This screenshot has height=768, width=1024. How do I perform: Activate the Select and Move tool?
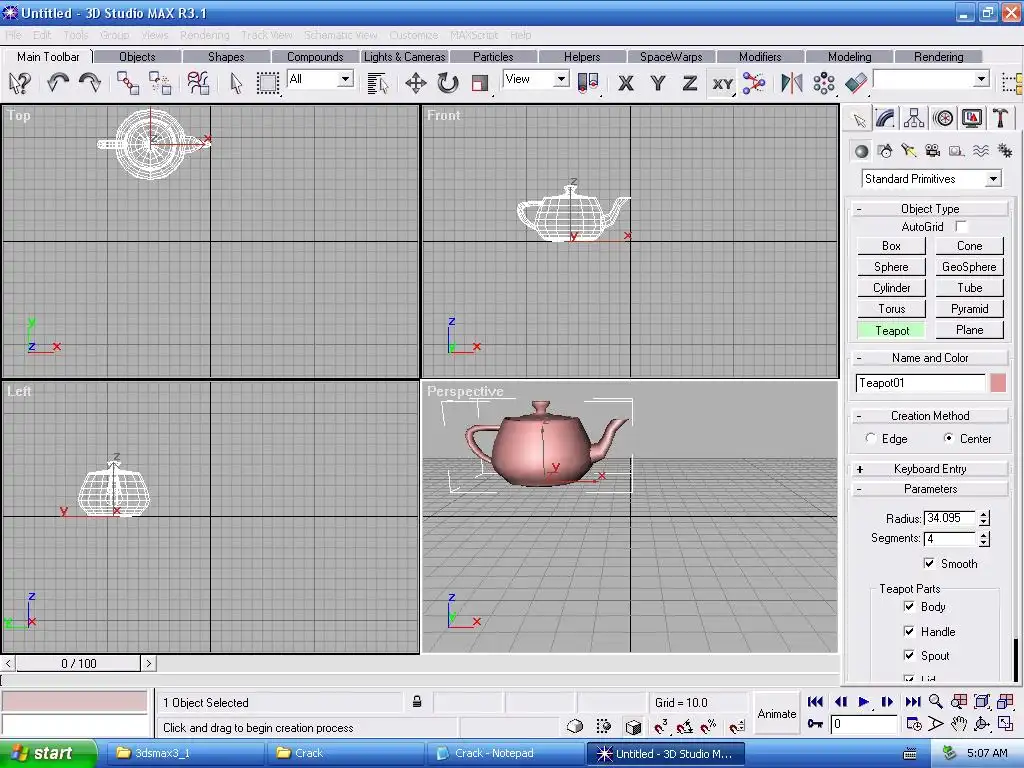point(415,83)
